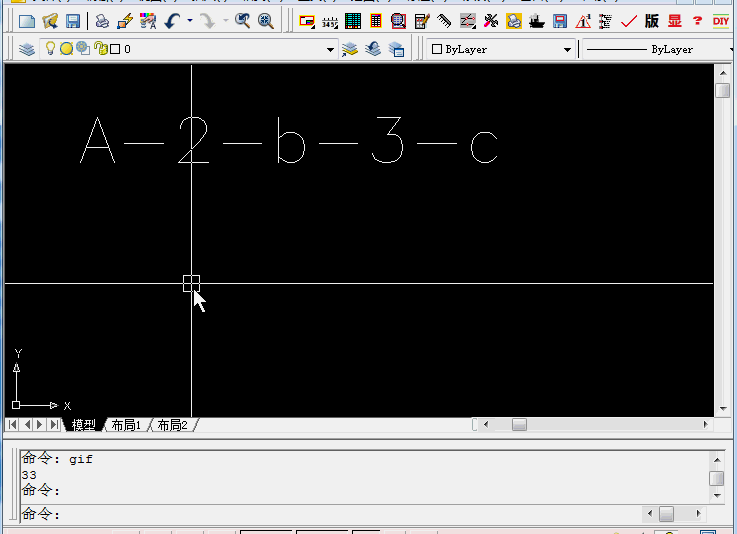Image resolution: width=737 pixels, height=534 pixels.
Task: Click the command history scroll-up arrow
Action: coord(716,460)
